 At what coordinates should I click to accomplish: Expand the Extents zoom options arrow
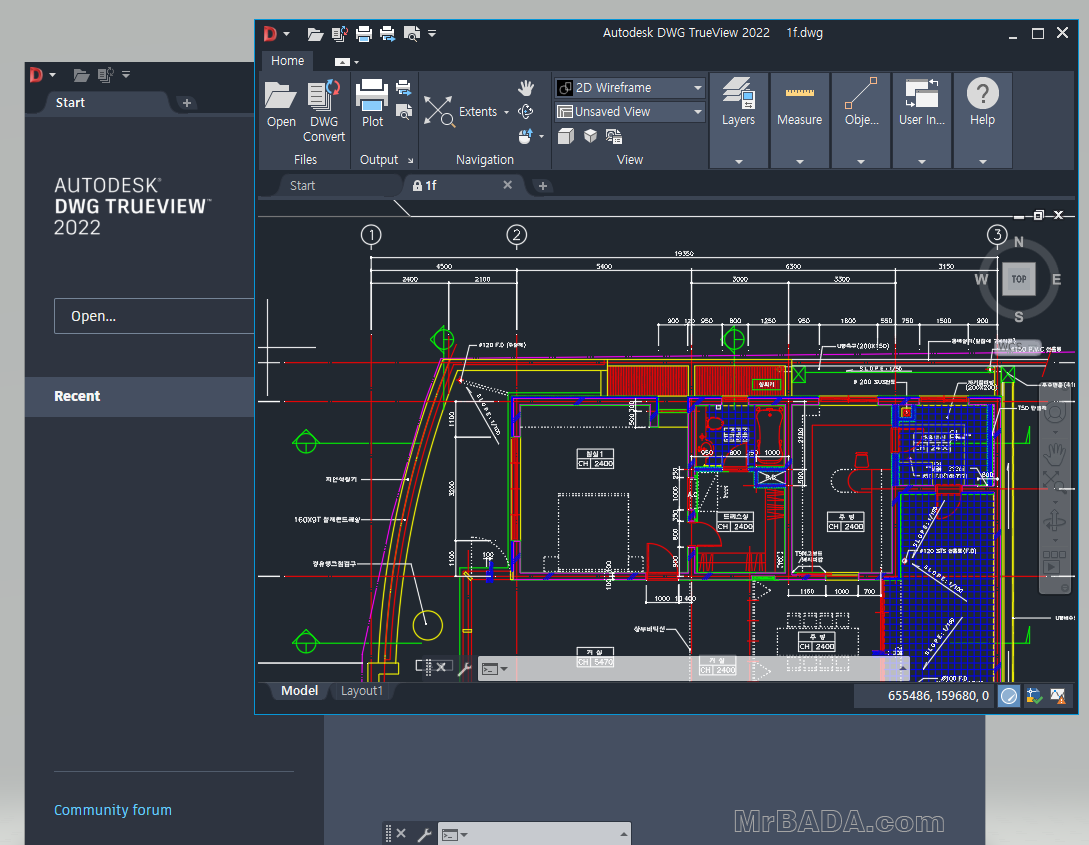pos(506,112)
